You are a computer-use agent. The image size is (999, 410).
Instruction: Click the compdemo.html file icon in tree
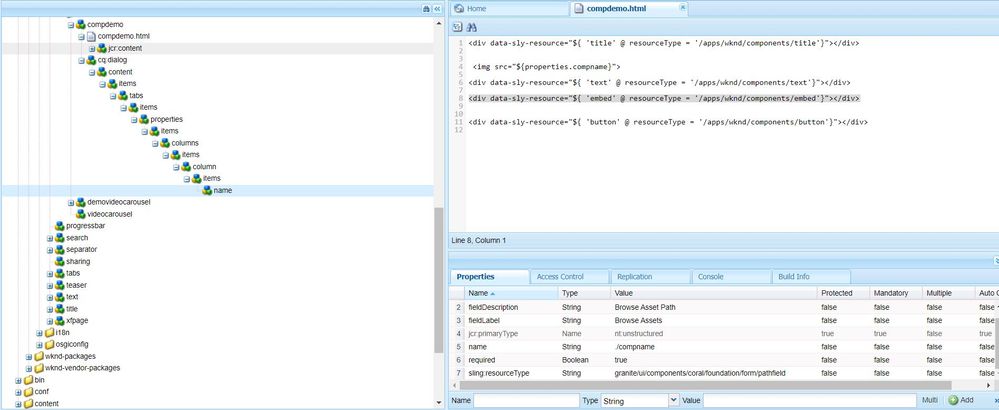pyautogui.click(x=89, y=36)
